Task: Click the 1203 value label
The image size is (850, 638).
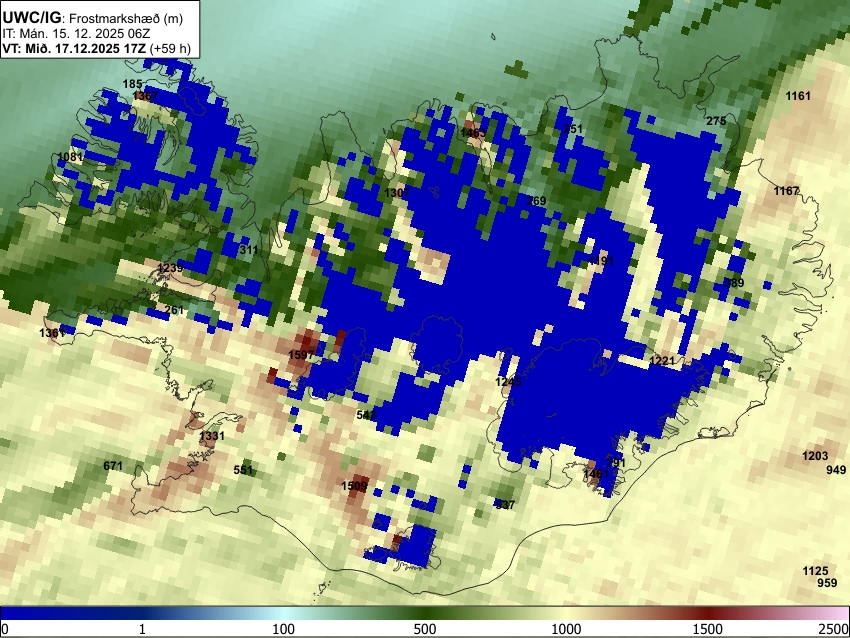Action: pyautogui.click(x=815, y=456)
